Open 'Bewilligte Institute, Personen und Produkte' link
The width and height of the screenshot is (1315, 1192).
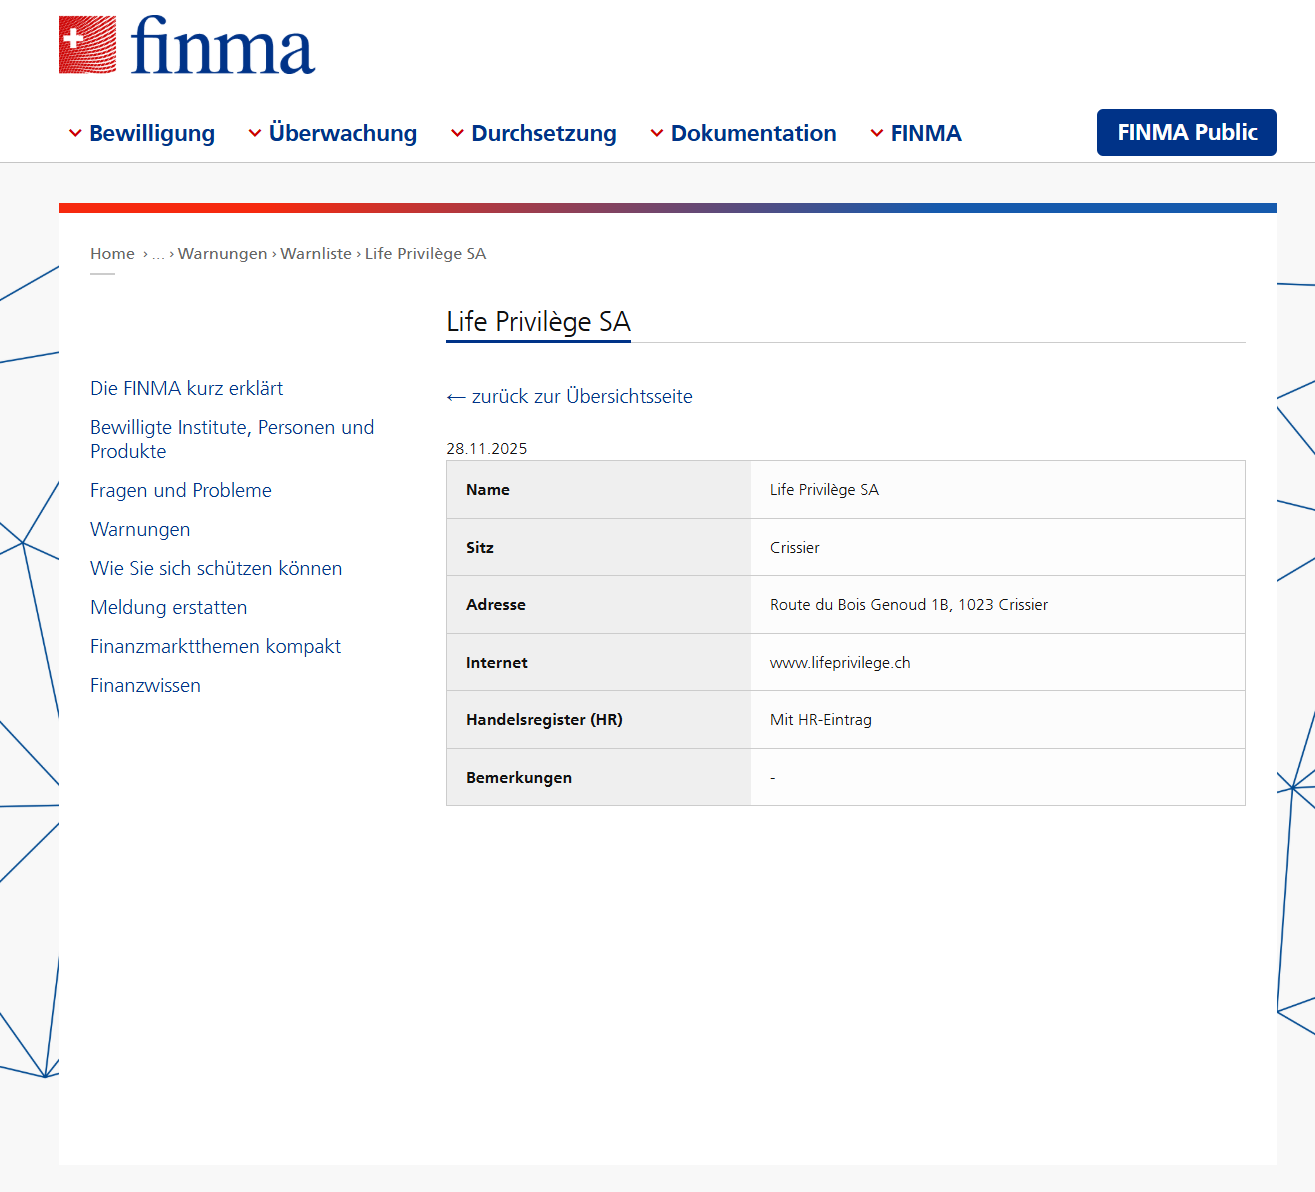click(232, 439)
